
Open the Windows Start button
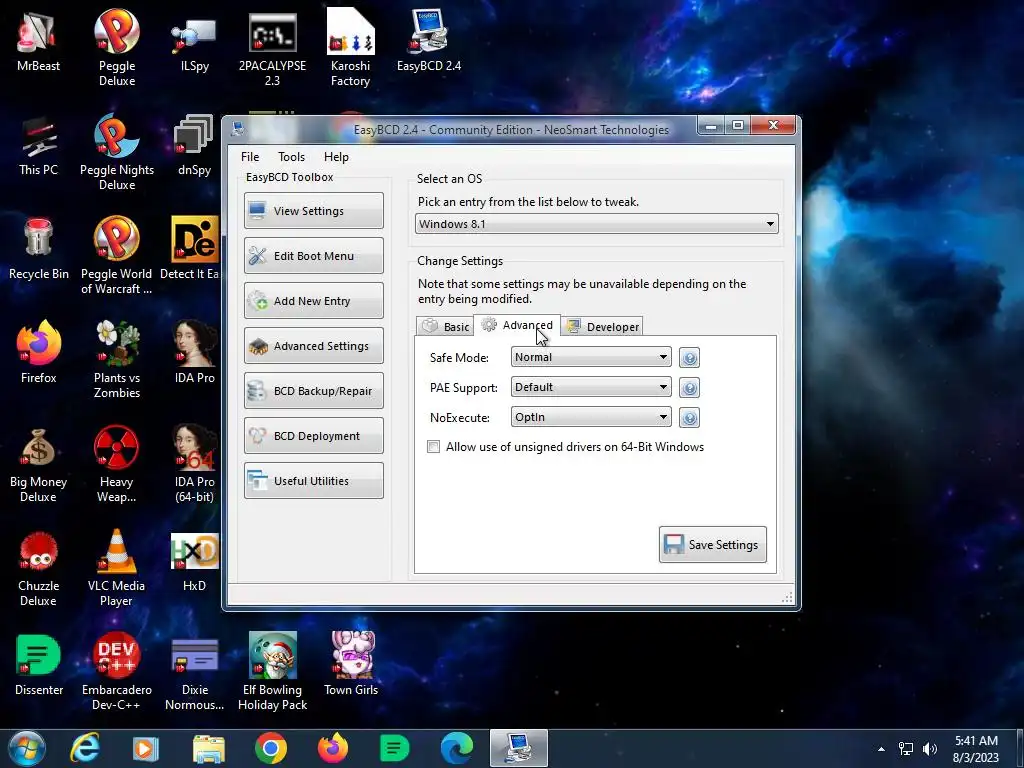tap(26, 748)
